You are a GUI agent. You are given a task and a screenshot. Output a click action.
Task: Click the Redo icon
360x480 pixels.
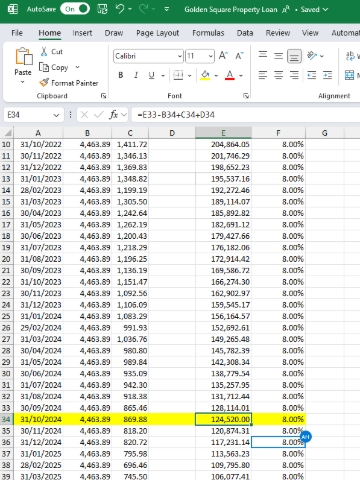click(143, 9)
